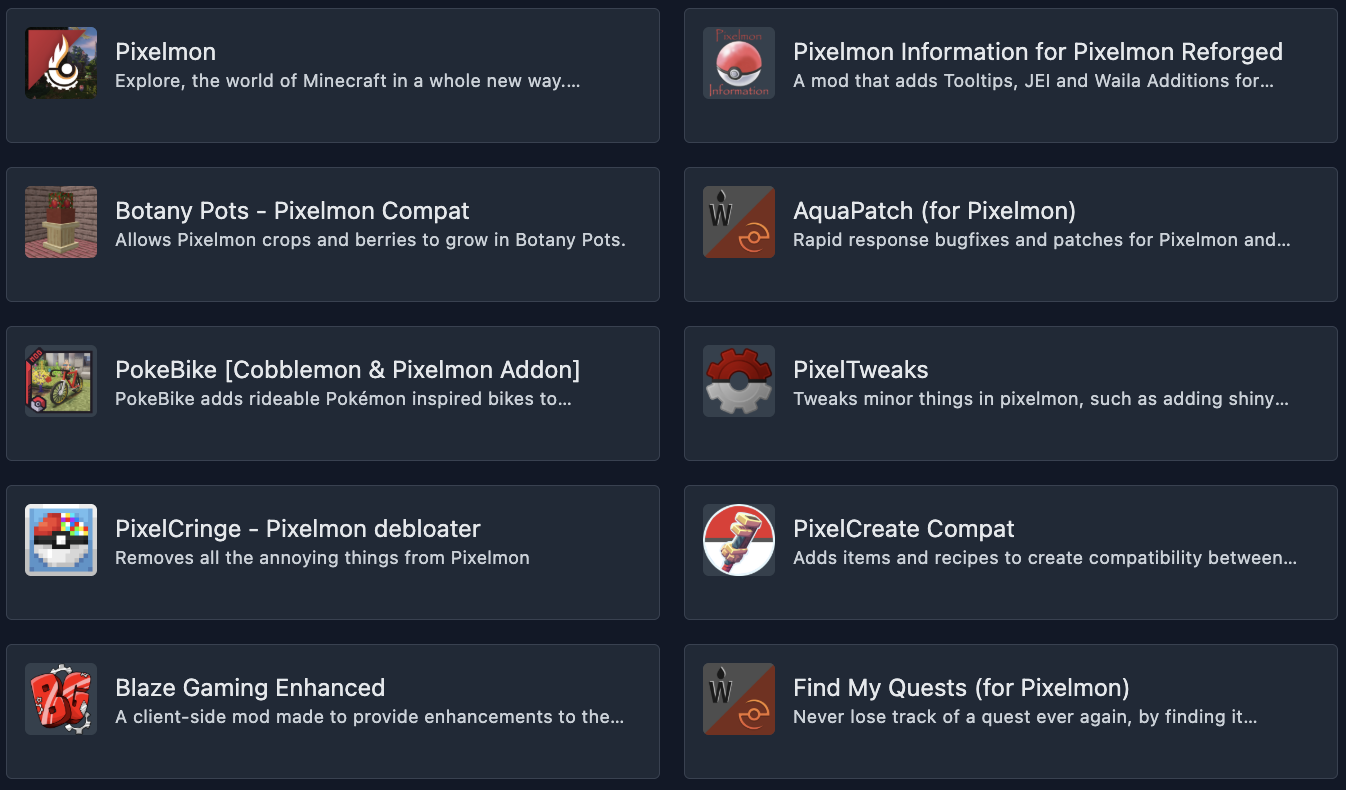
Task: Select PixelCringe debloater description text
Action: click(322, 558)
